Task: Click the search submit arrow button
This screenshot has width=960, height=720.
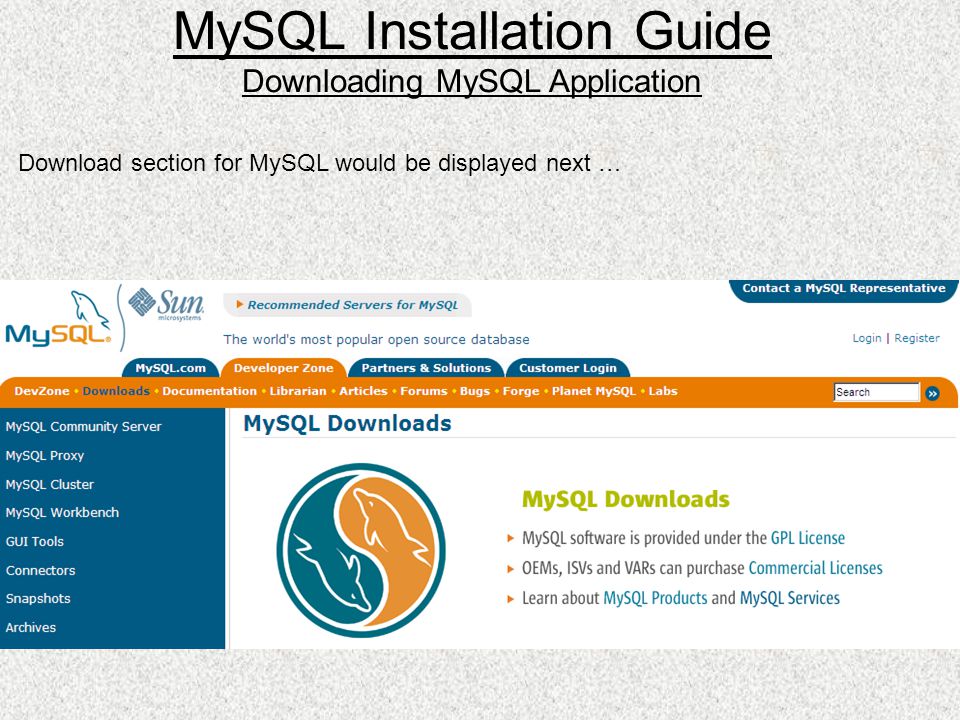Action: (932, 393)
